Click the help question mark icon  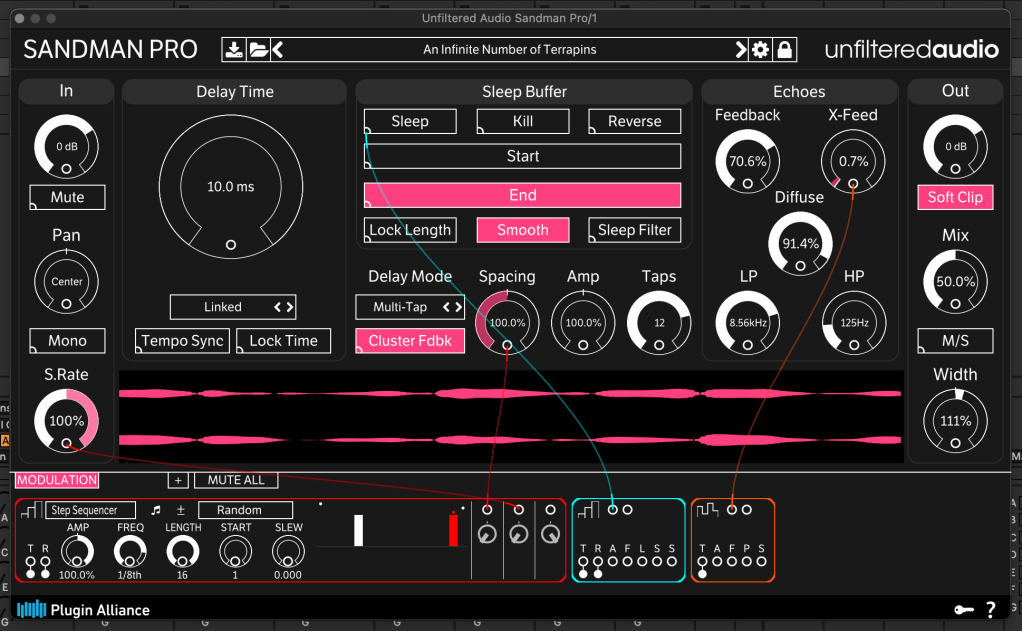pyautogui.click(x=991, y=609)
